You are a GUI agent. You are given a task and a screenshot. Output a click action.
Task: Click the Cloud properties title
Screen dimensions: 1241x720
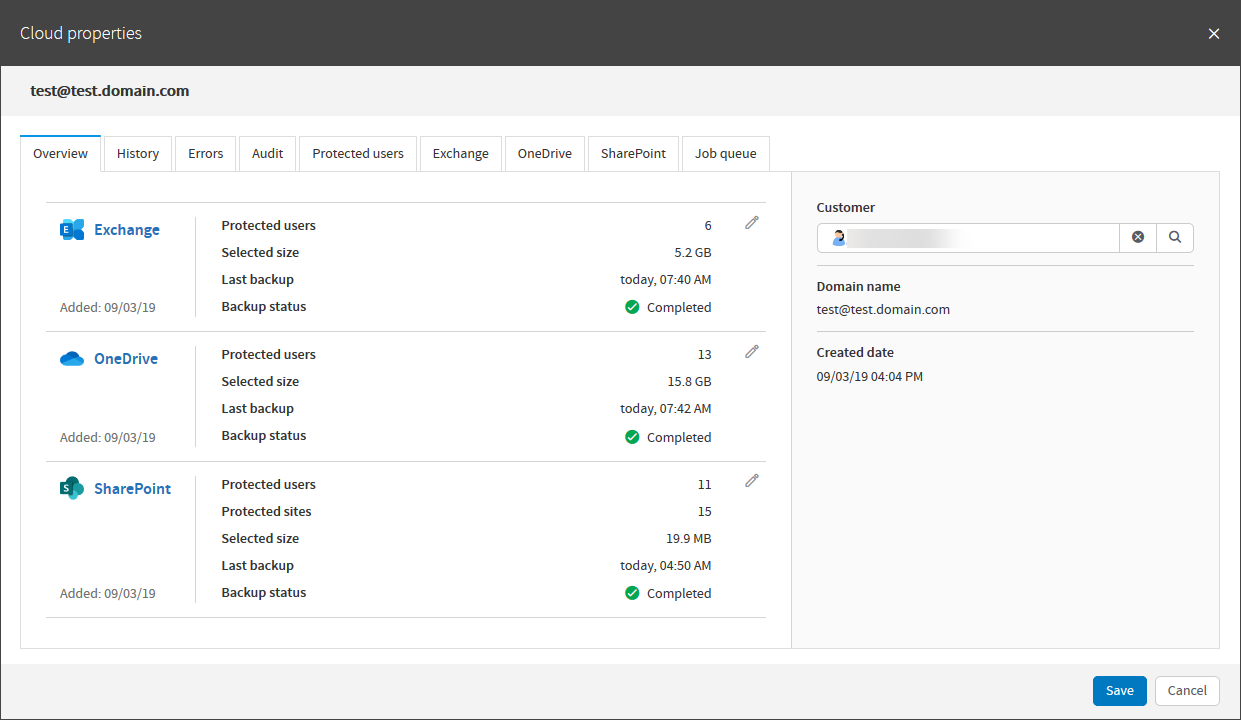81,34
